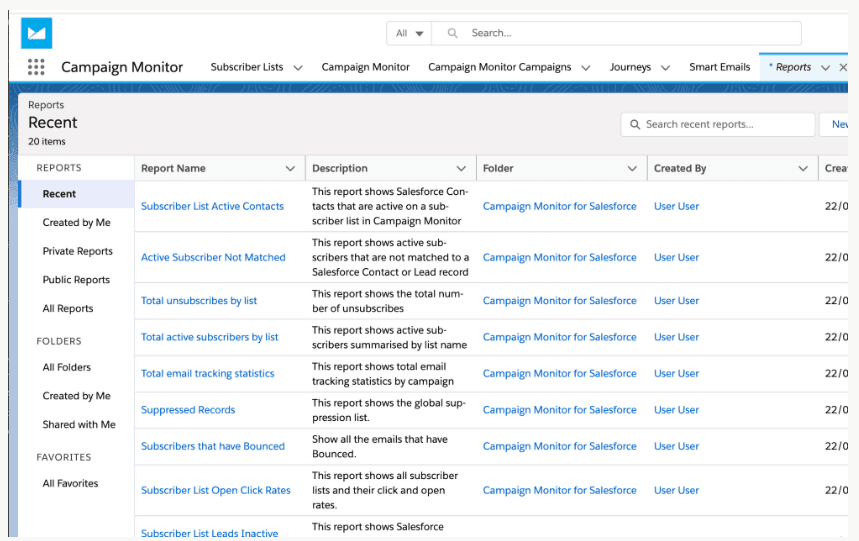Screen dimensions: 859x541
Task: Open the Total email tracking statistics report
Action: click(208, 373)
